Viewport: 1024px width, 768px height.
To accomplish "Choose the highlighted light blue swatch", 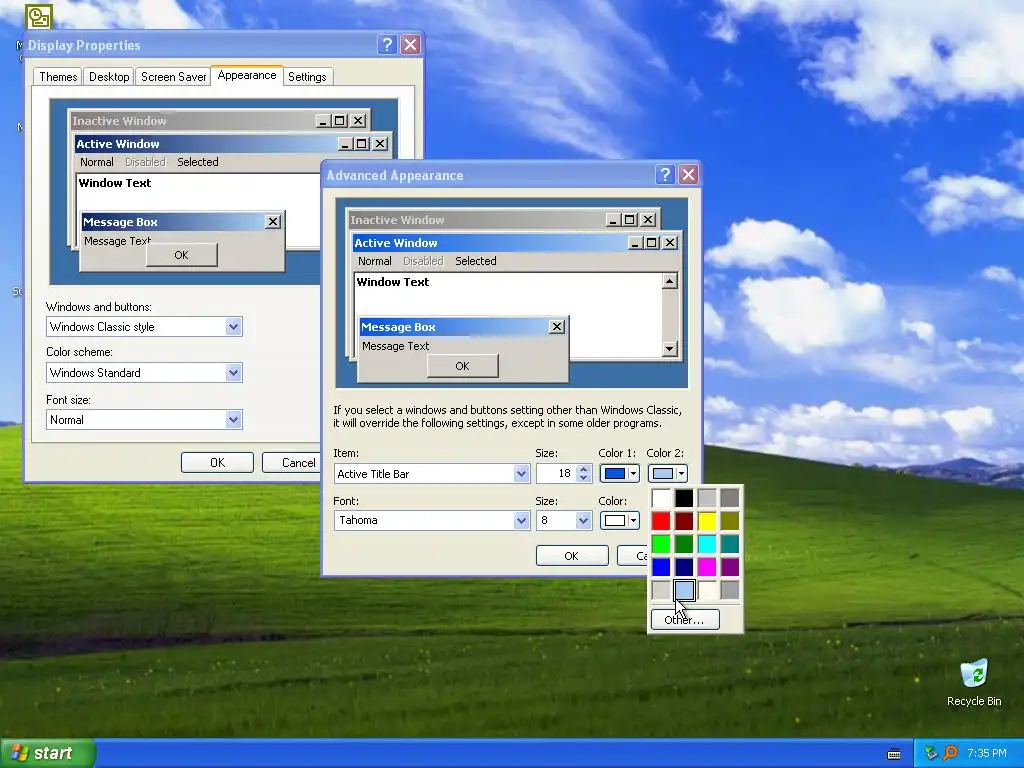I will click(684, 590).
